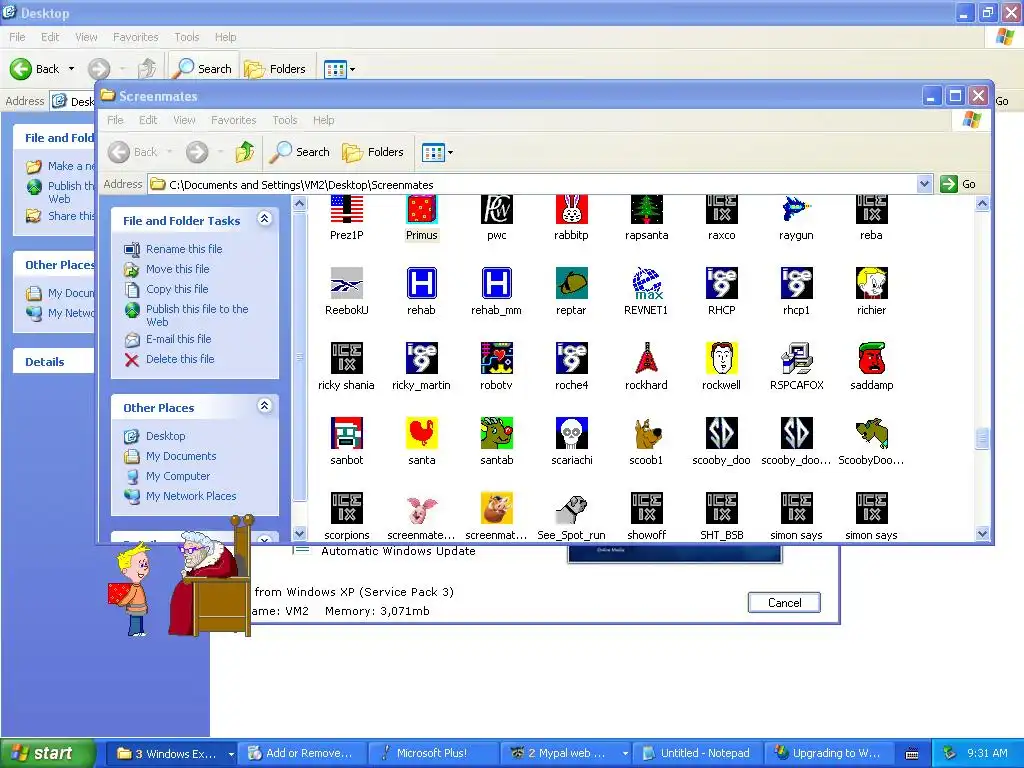Select the raygun file icon

796,210
